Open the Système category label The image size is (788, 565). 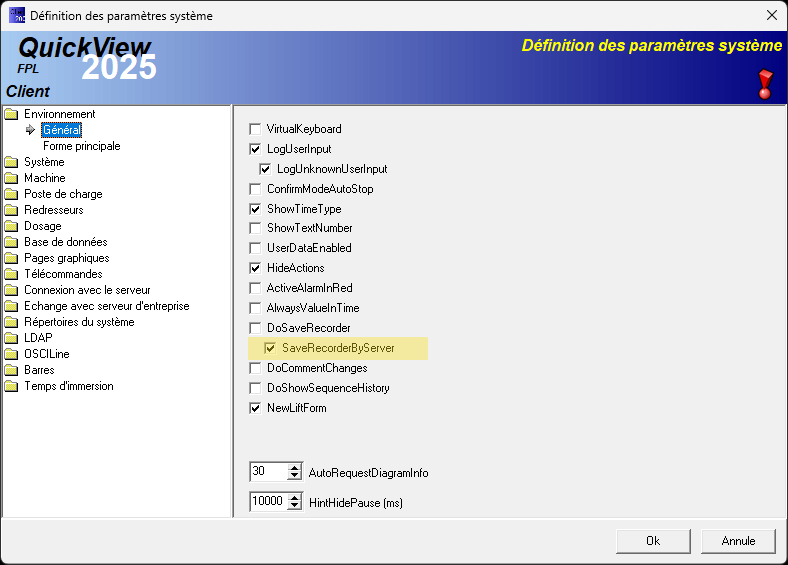tap(44, 162)
